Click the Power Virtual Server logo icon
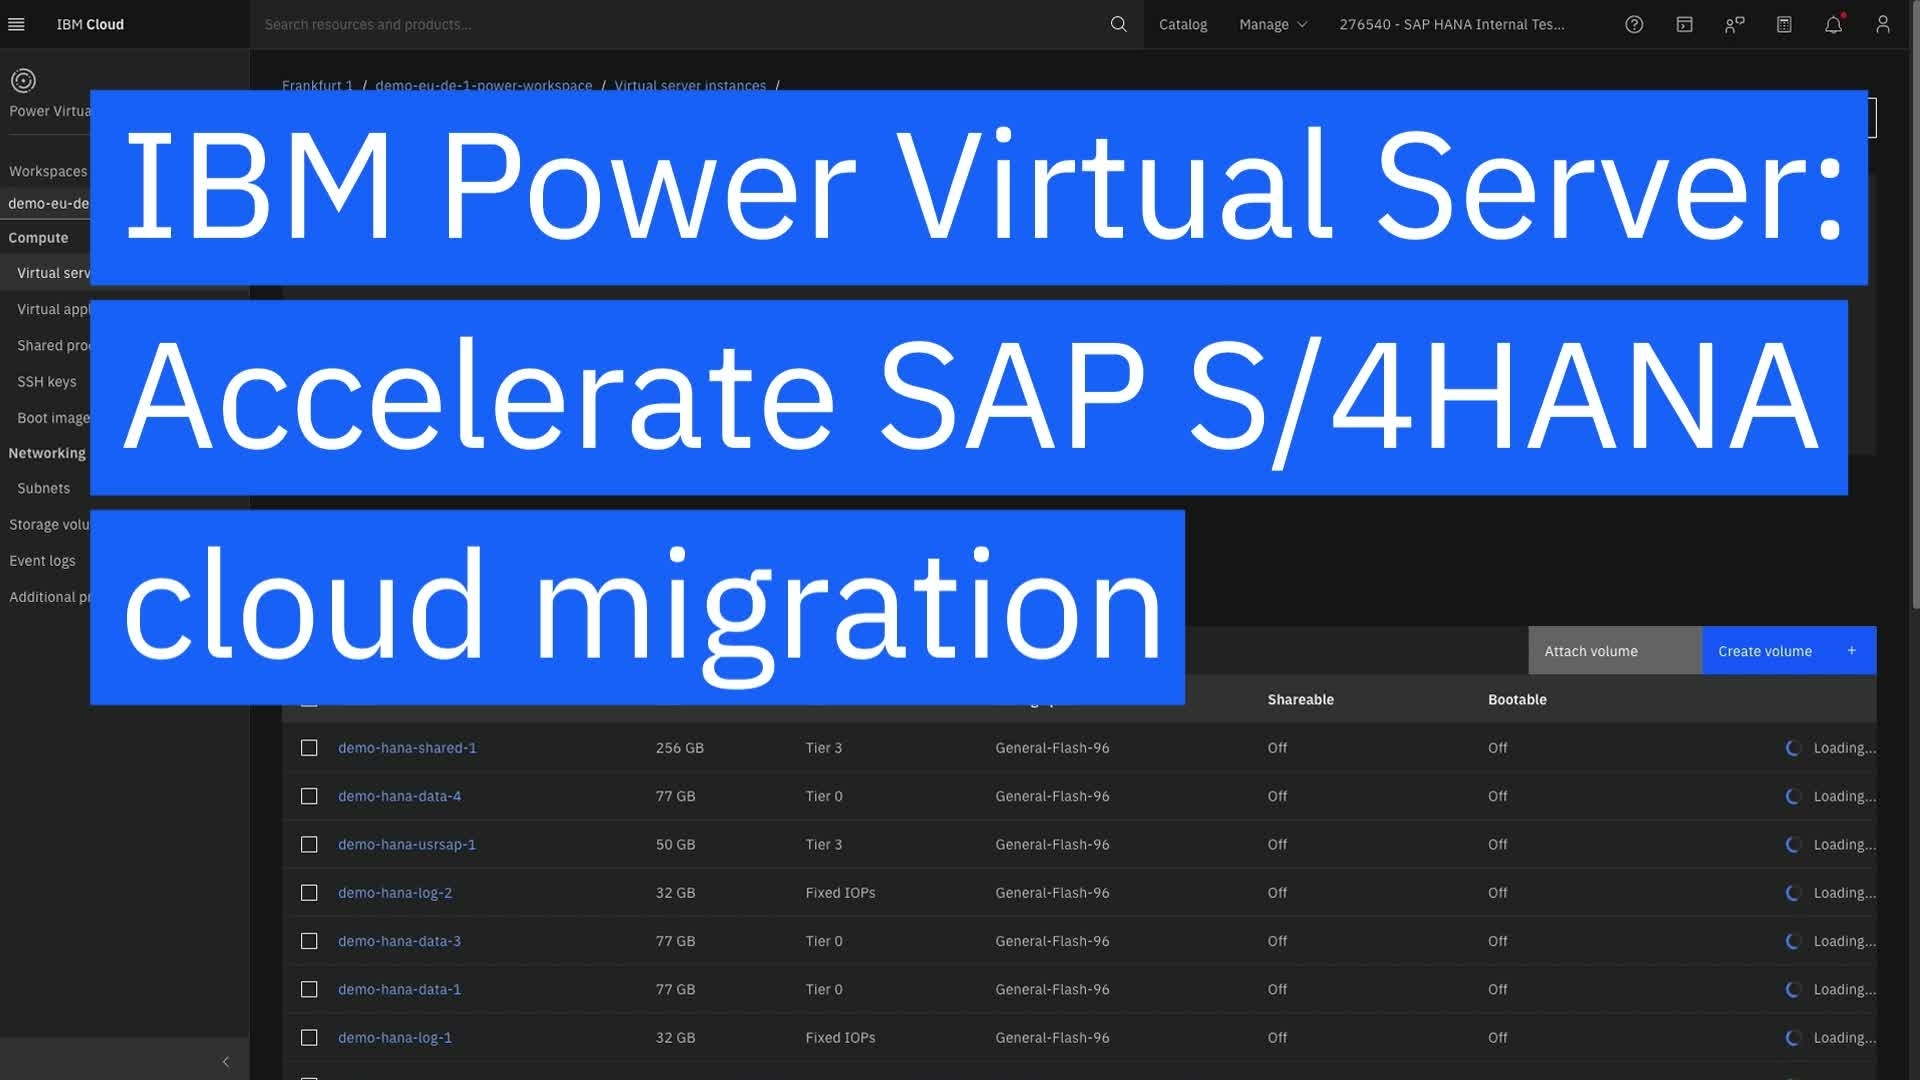The image size is (1920, 1080). pos(23,80)
